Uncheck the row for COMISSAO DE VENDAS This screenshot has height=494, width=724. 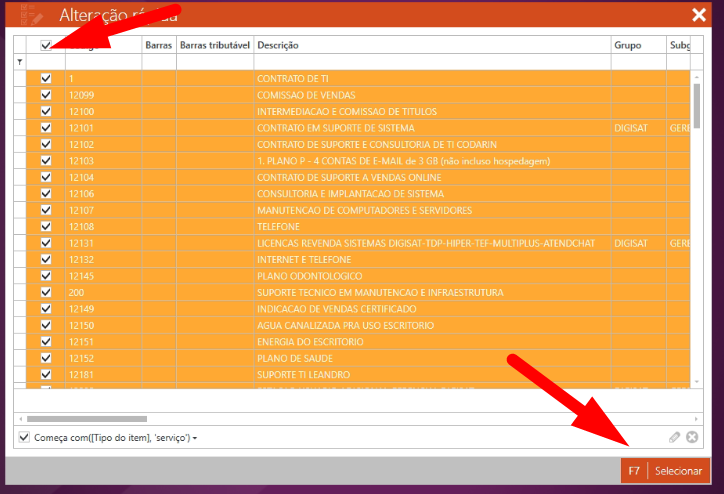(x=45, y=95)
